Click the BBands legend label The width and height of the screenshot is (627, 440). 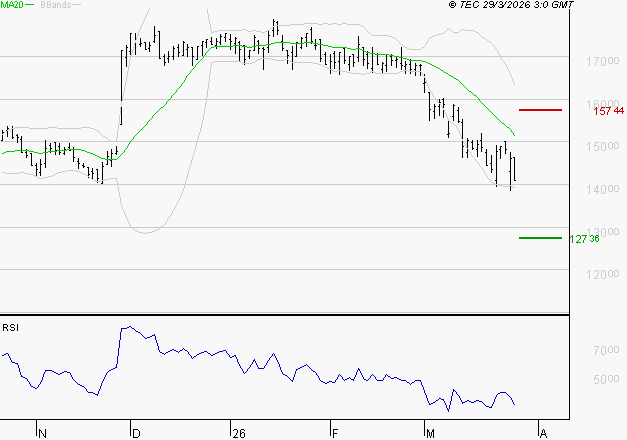point(56,5)
